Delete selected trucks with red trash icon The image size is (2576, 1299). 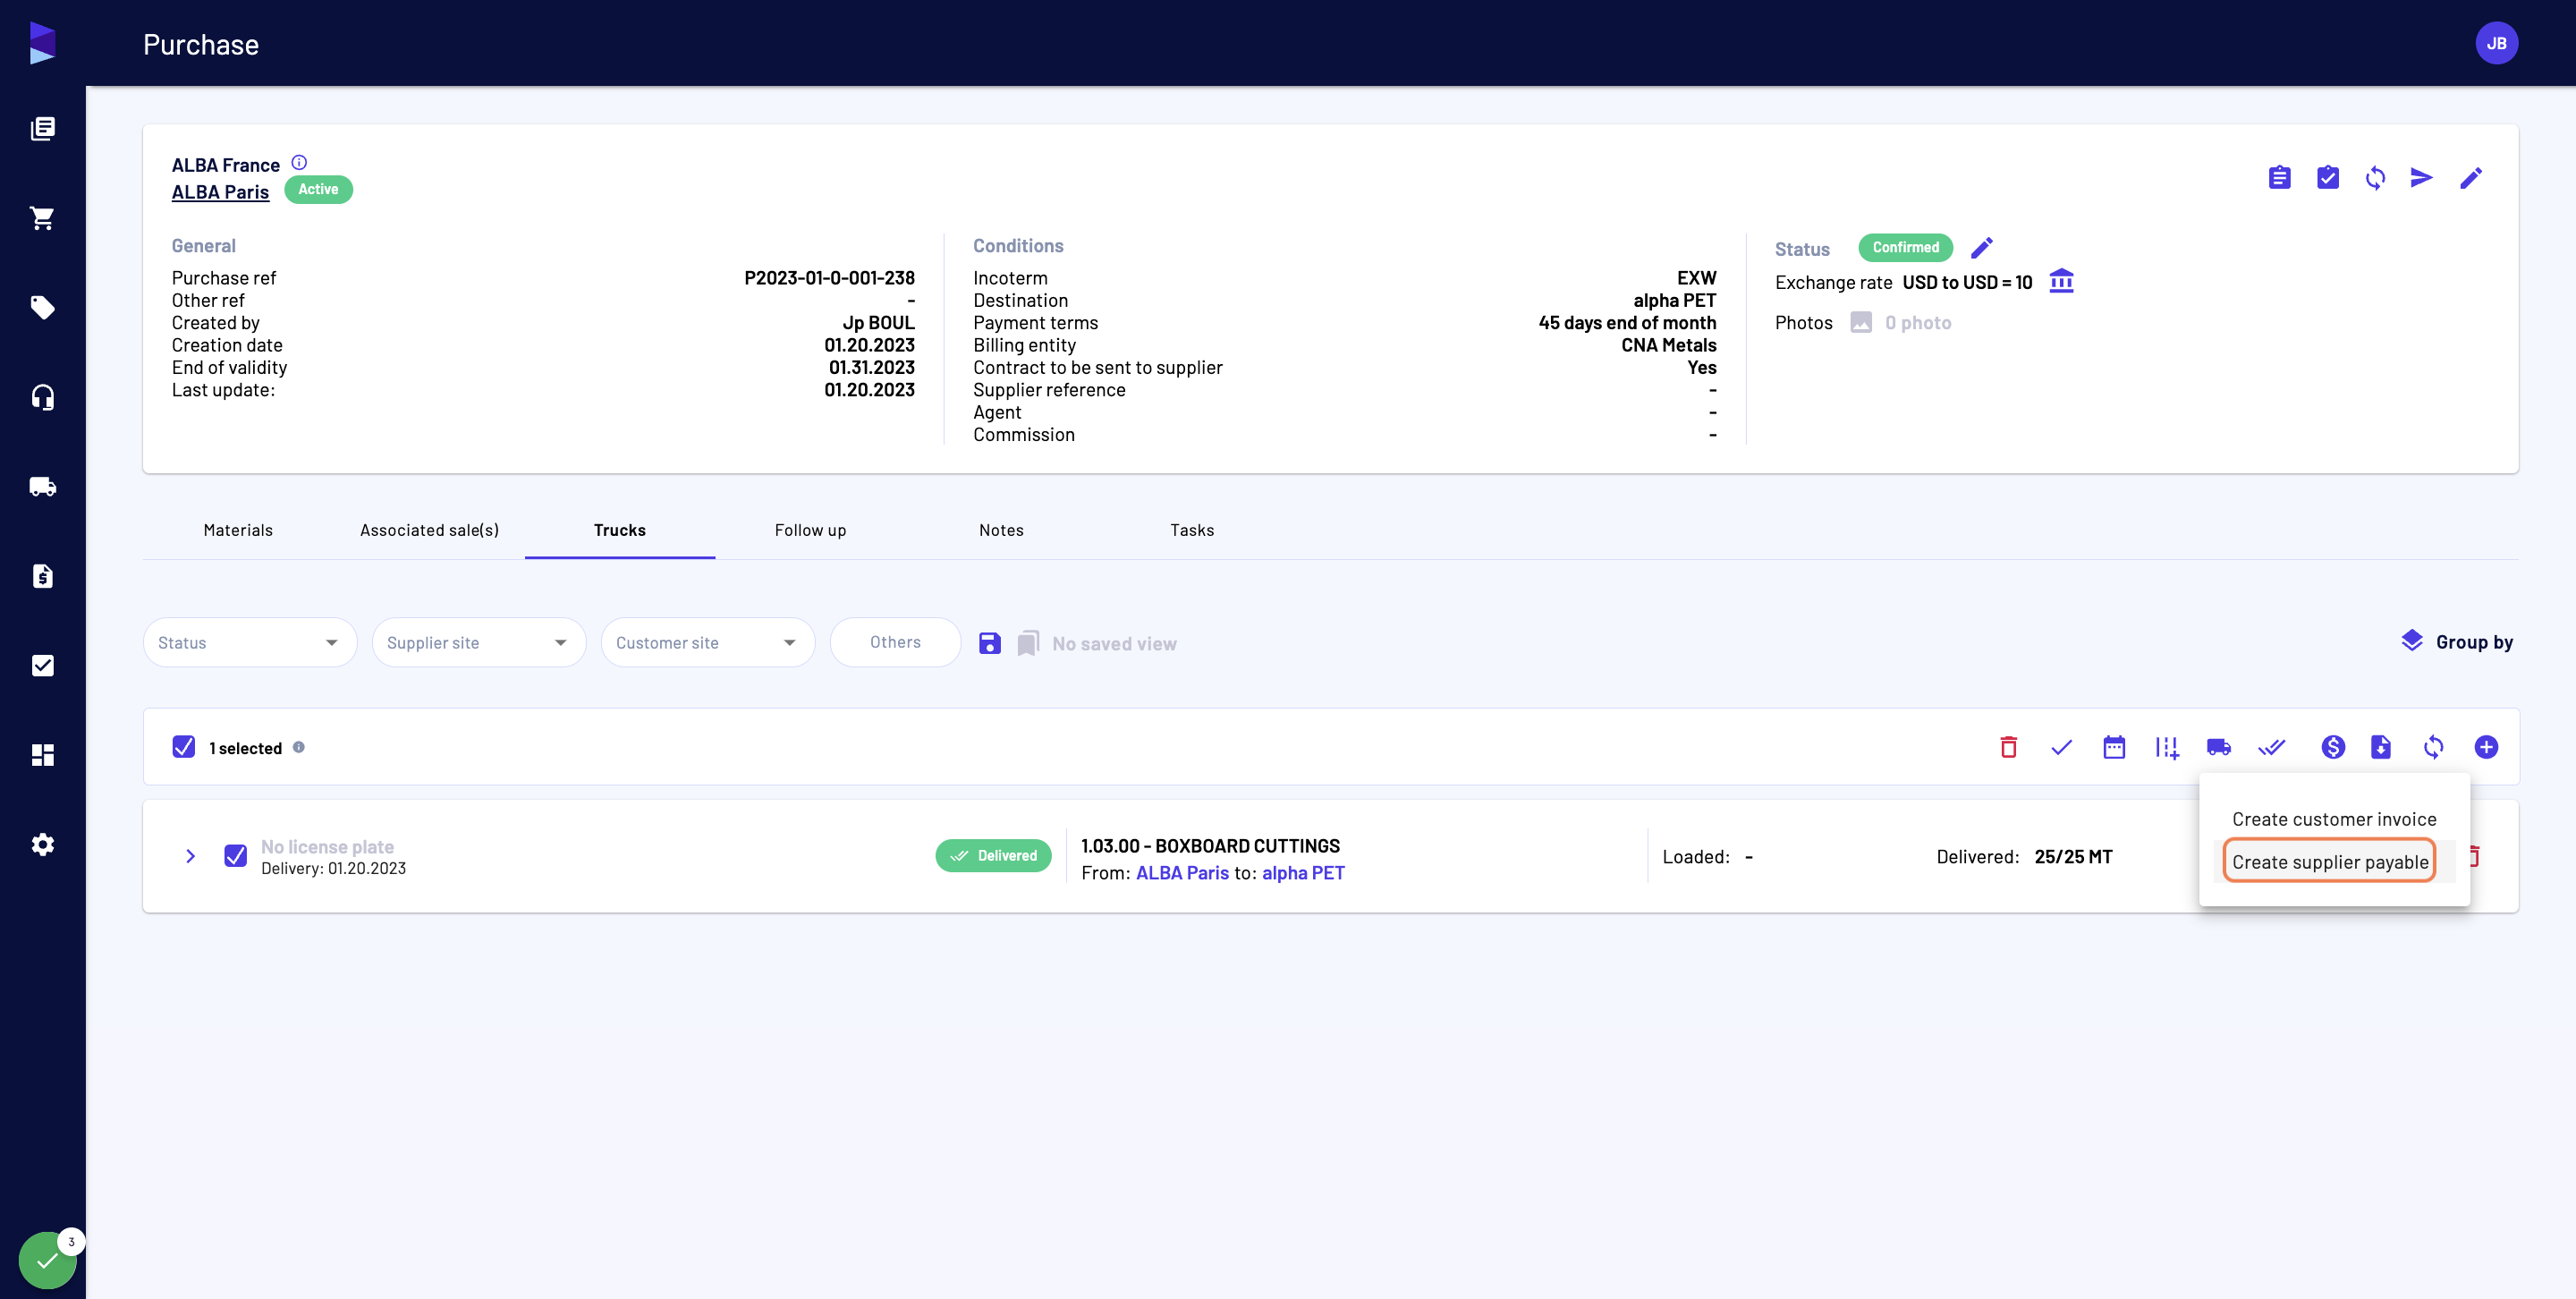[x=2008, y=747]
